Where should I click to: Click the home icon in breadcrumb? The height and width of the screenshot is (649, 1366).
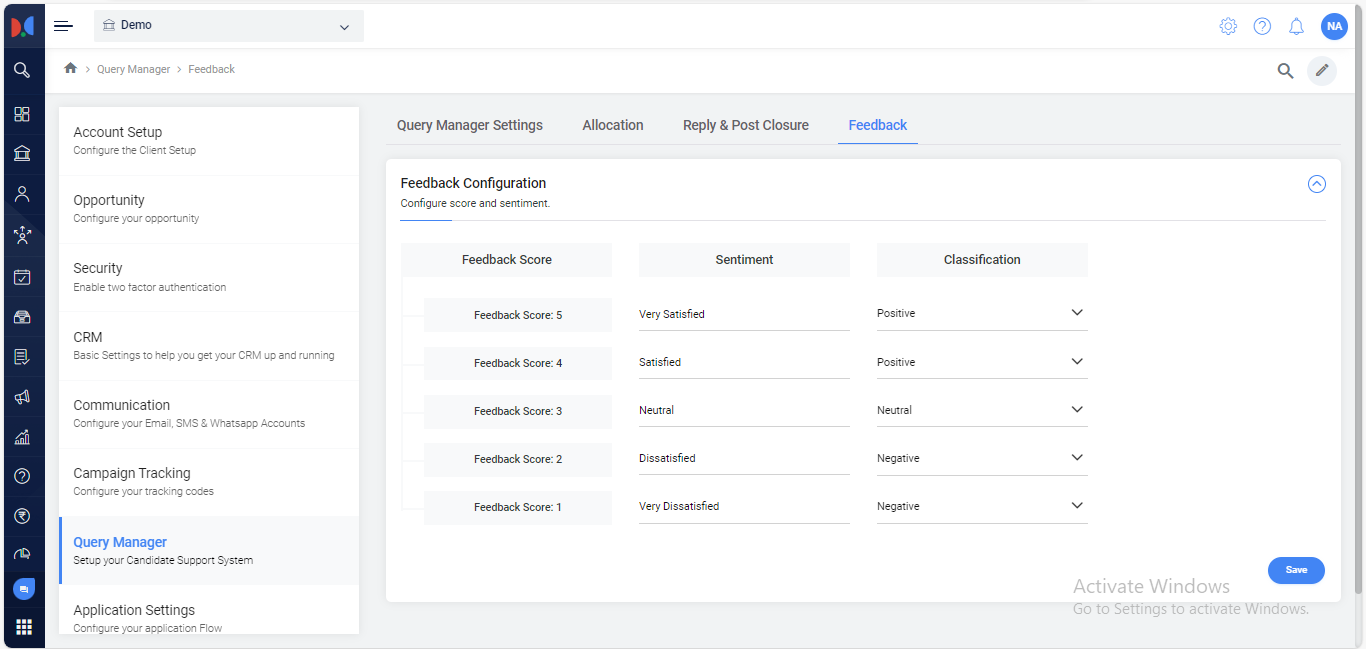pyautogui.click(x=70, y=69)
